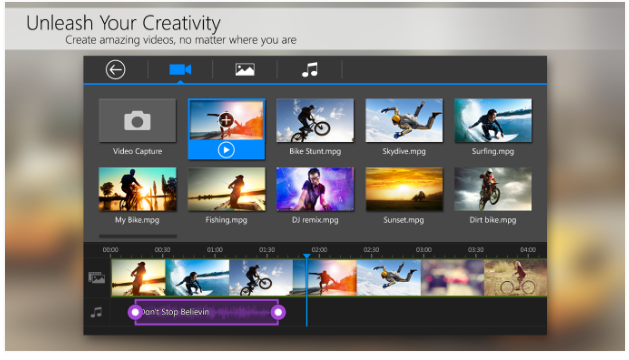
Task: Select the girl on bicycle timeline clip
Action: tap(515, 278)
